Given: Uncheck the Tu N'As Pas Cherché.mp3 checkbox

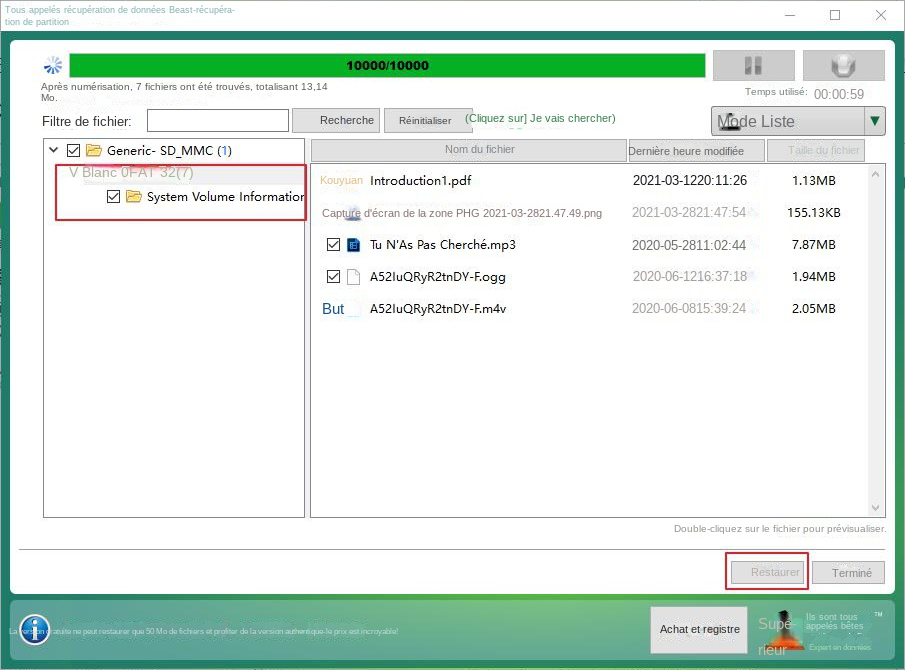Looking at the screenshot, I should pos(334,245).
